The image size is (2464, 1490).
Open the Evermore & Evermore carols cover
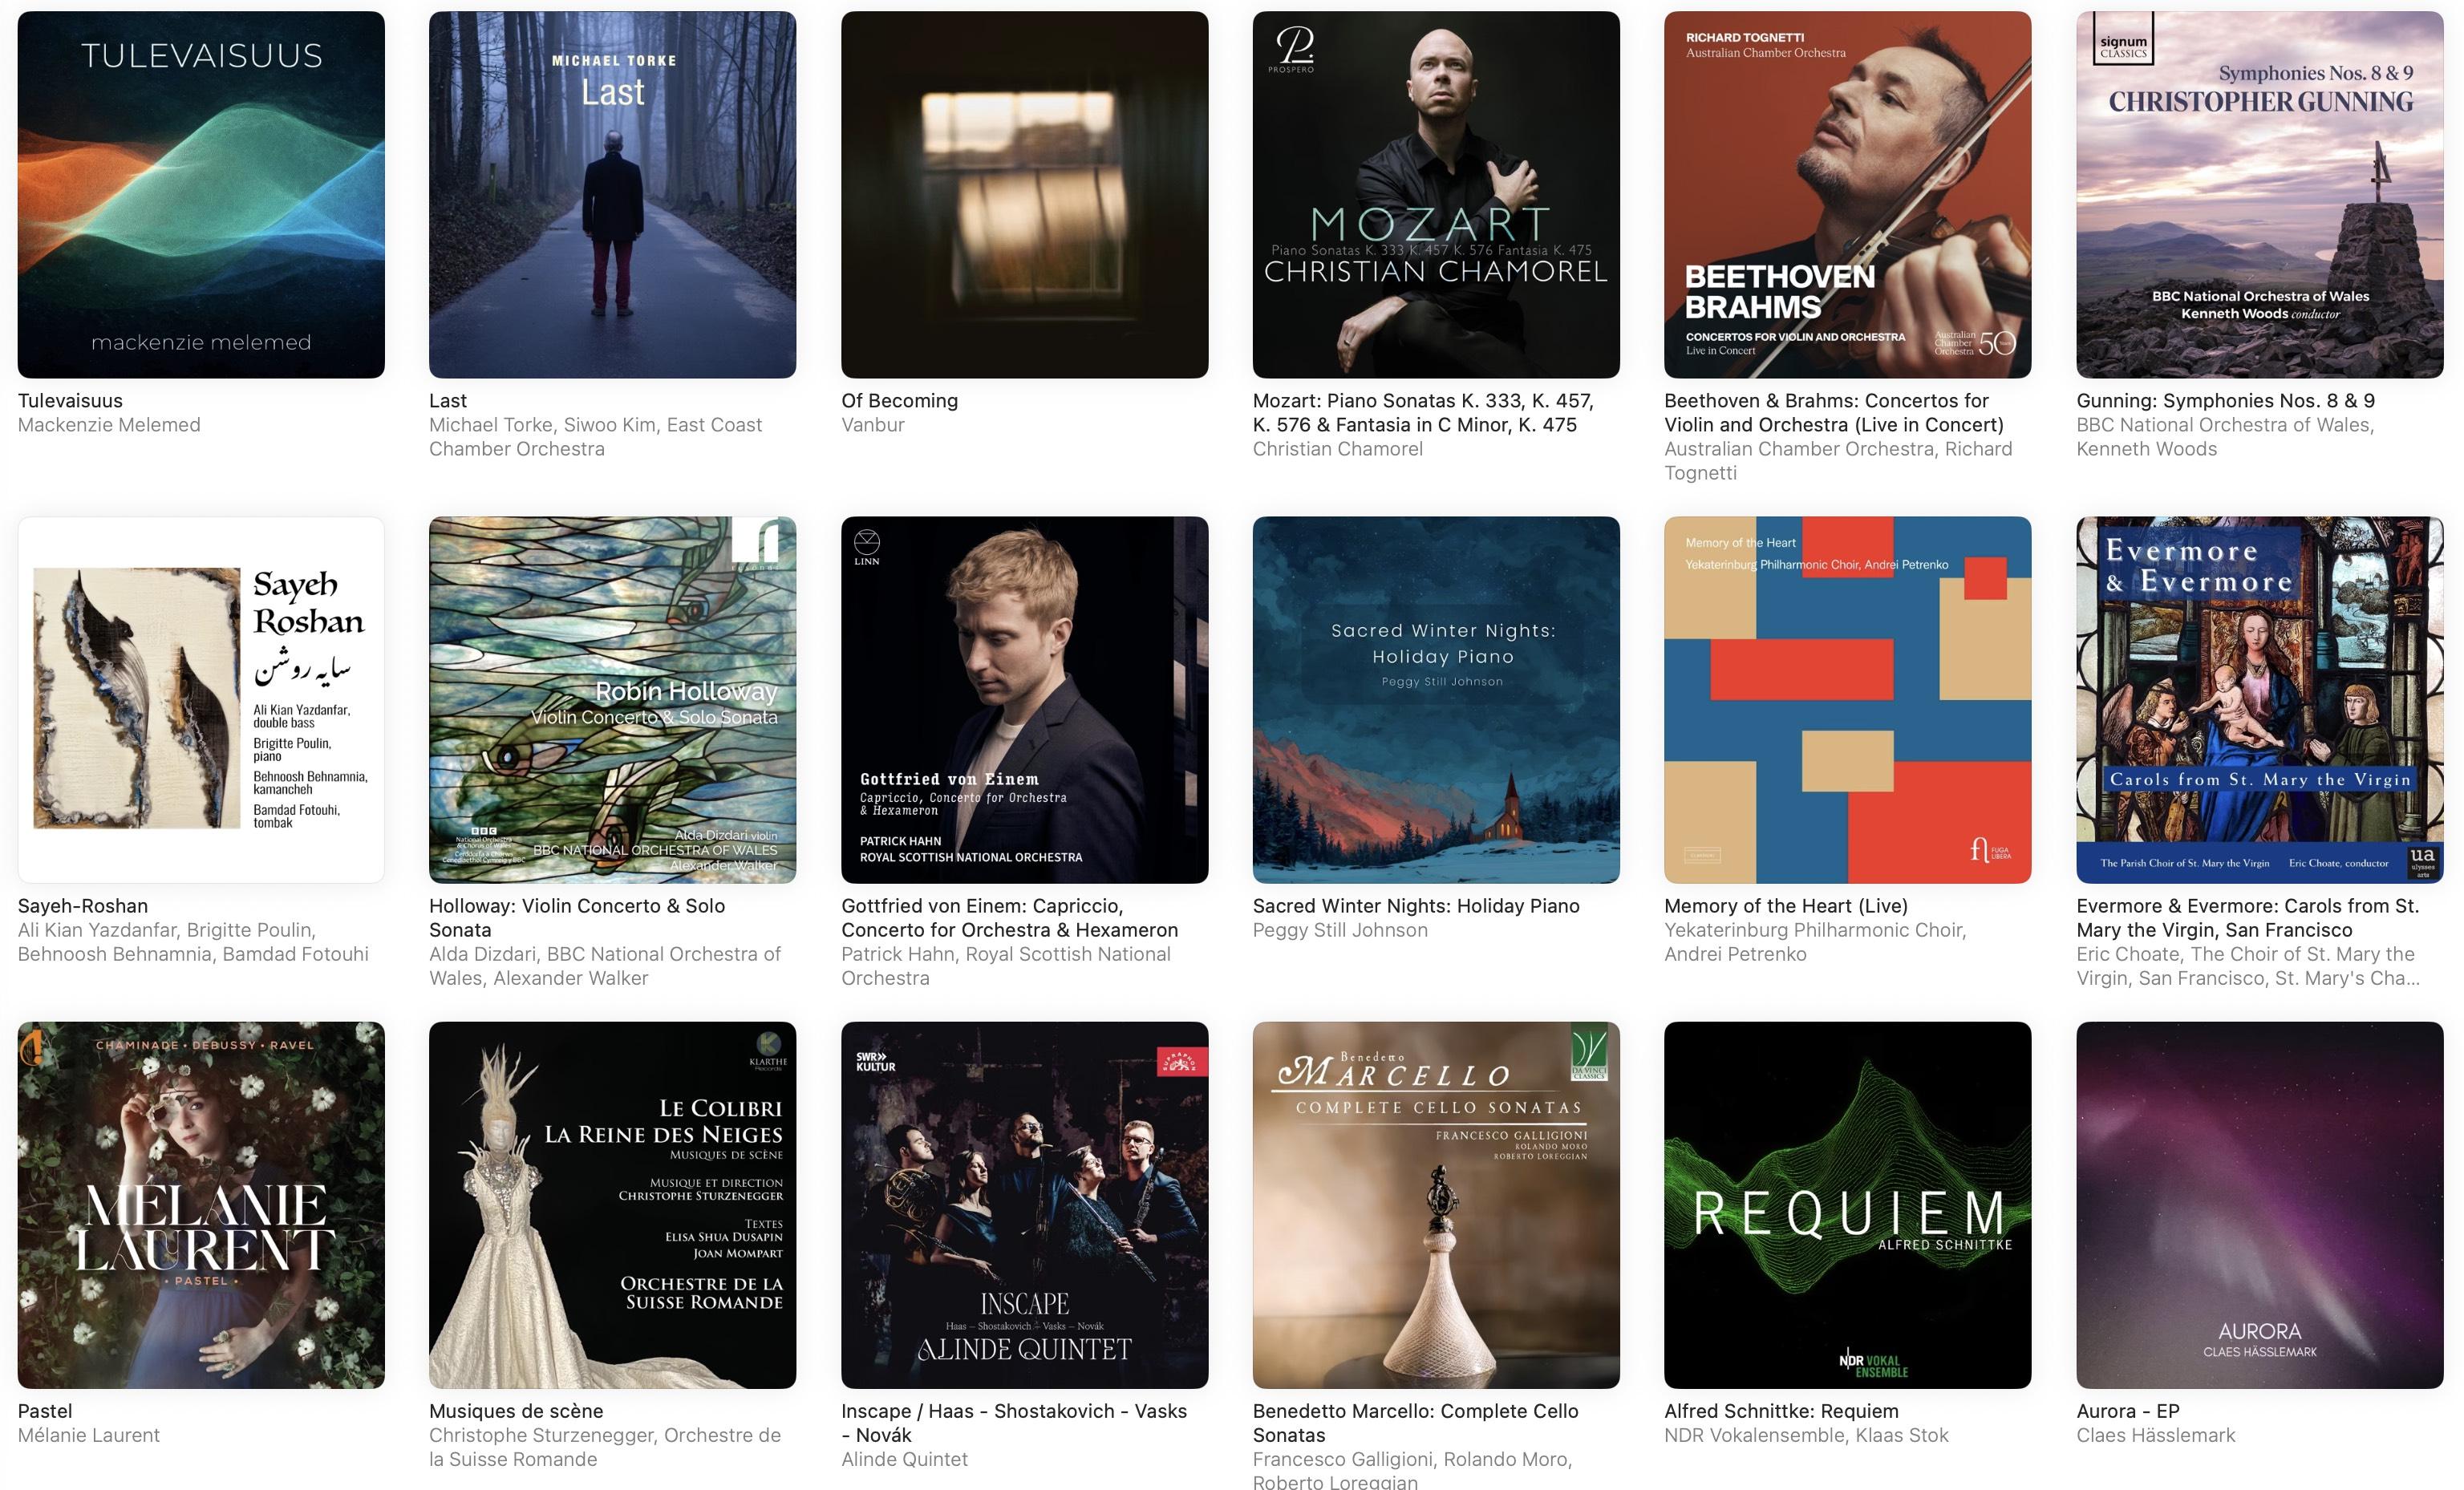coord(2259,699)
